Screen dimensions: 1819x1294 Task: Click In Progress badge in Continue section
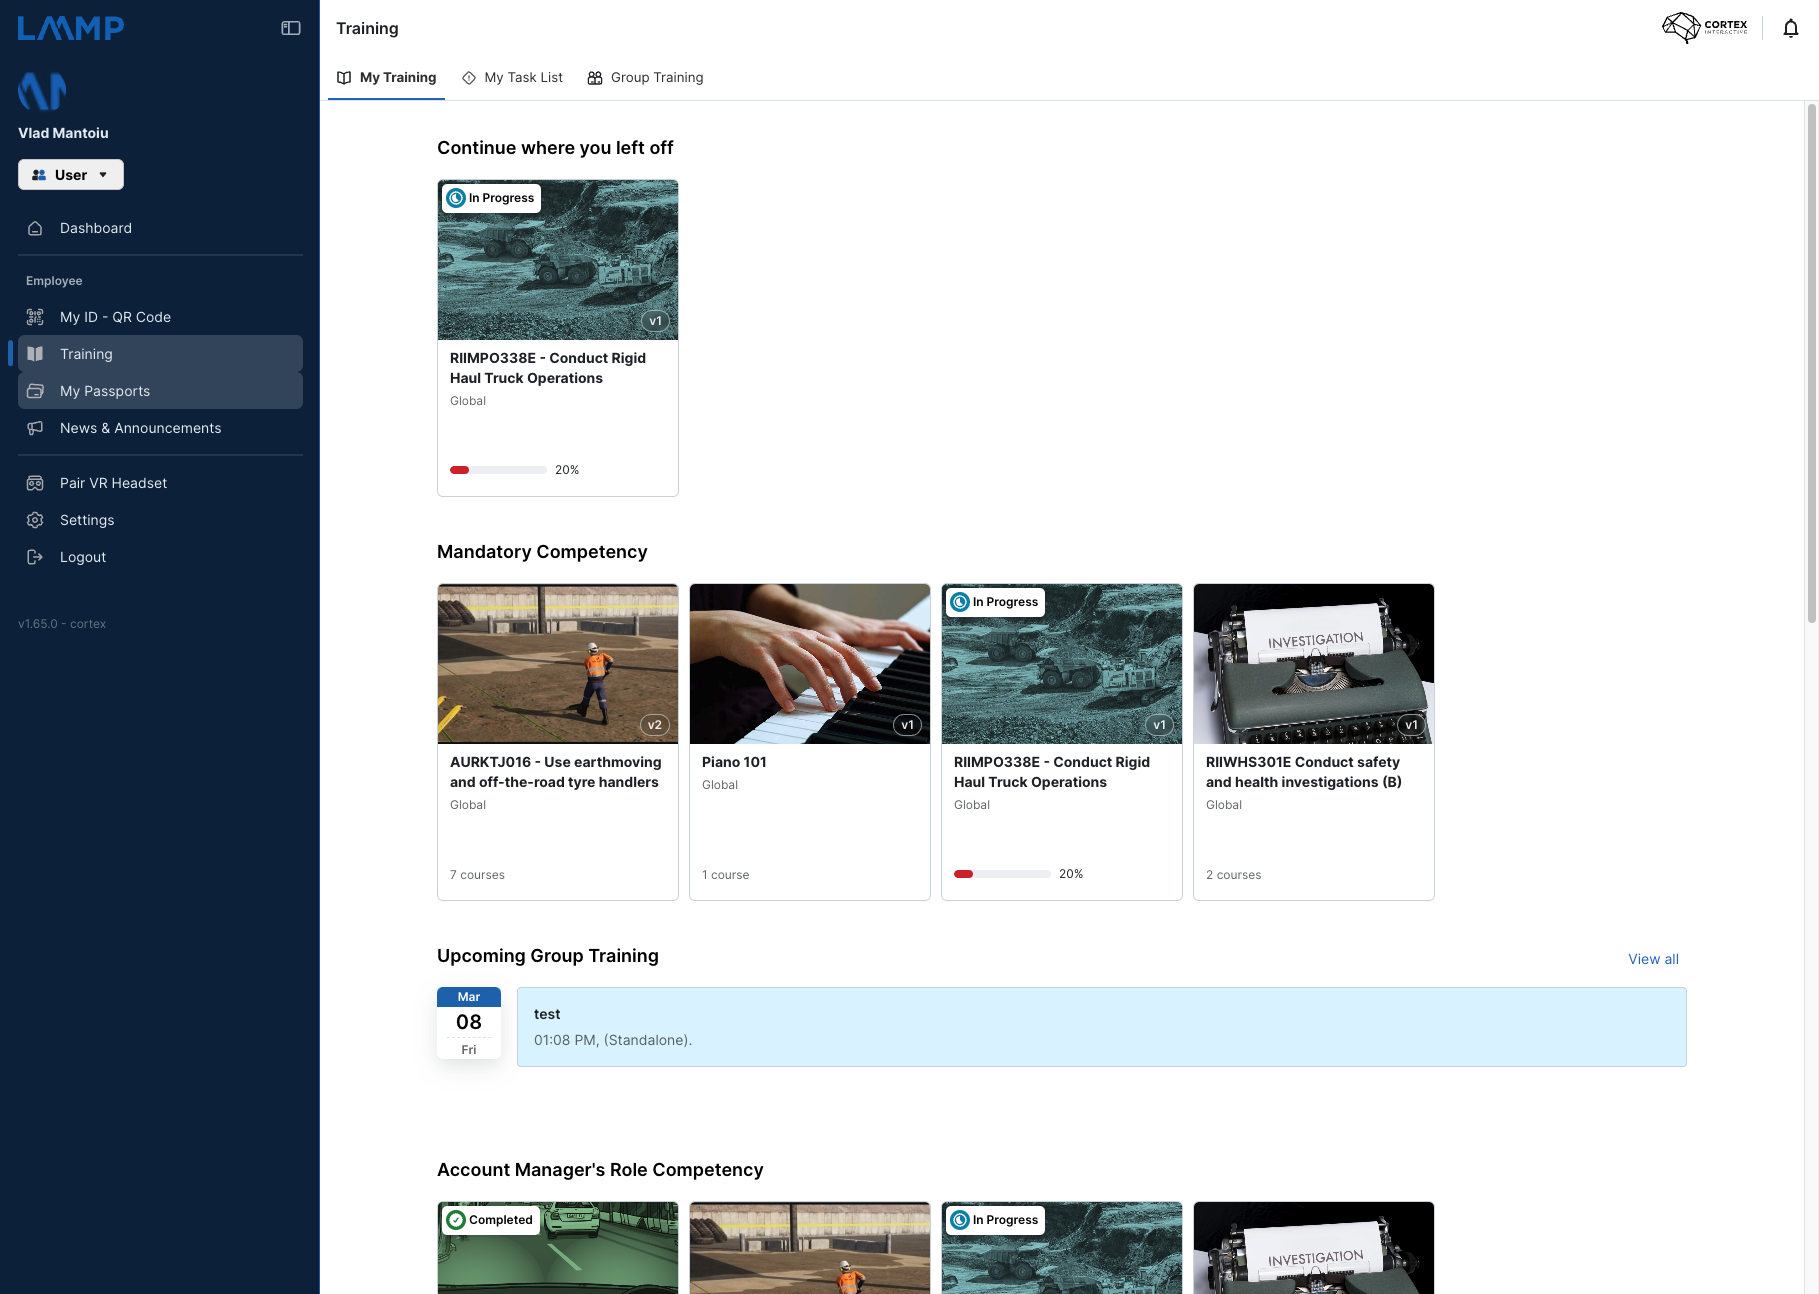pyautogui.click(x=492, y=198)
